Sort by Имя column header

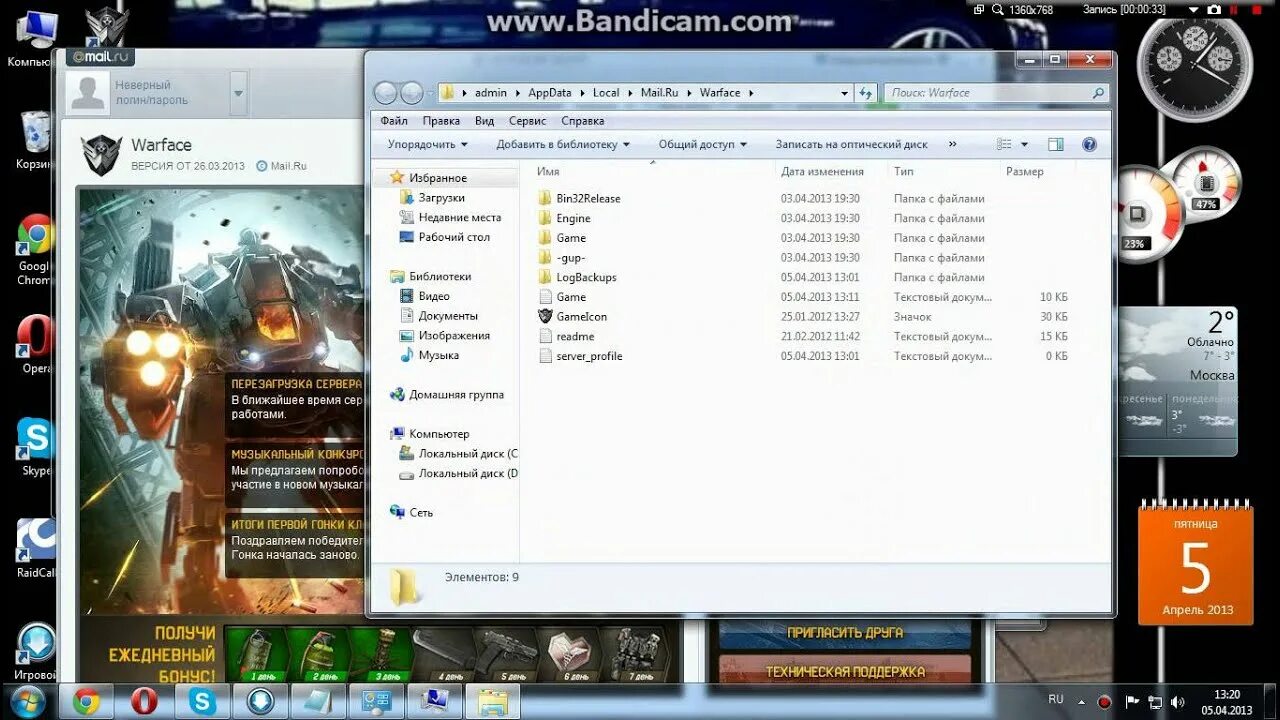click(x=548, y=172)
